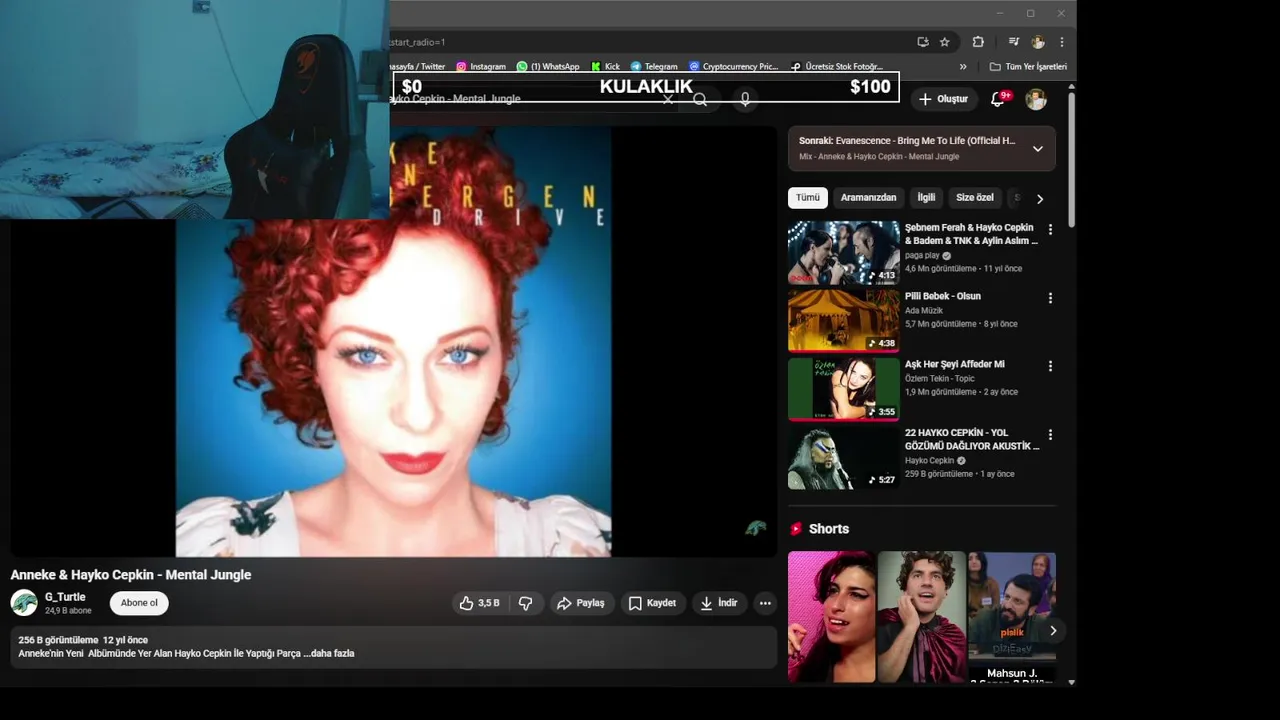Image resolution: width=1280 pixels, height=720 pixels.
Task: Open YouTube notifications bell
Action: (x=998, y=99)
